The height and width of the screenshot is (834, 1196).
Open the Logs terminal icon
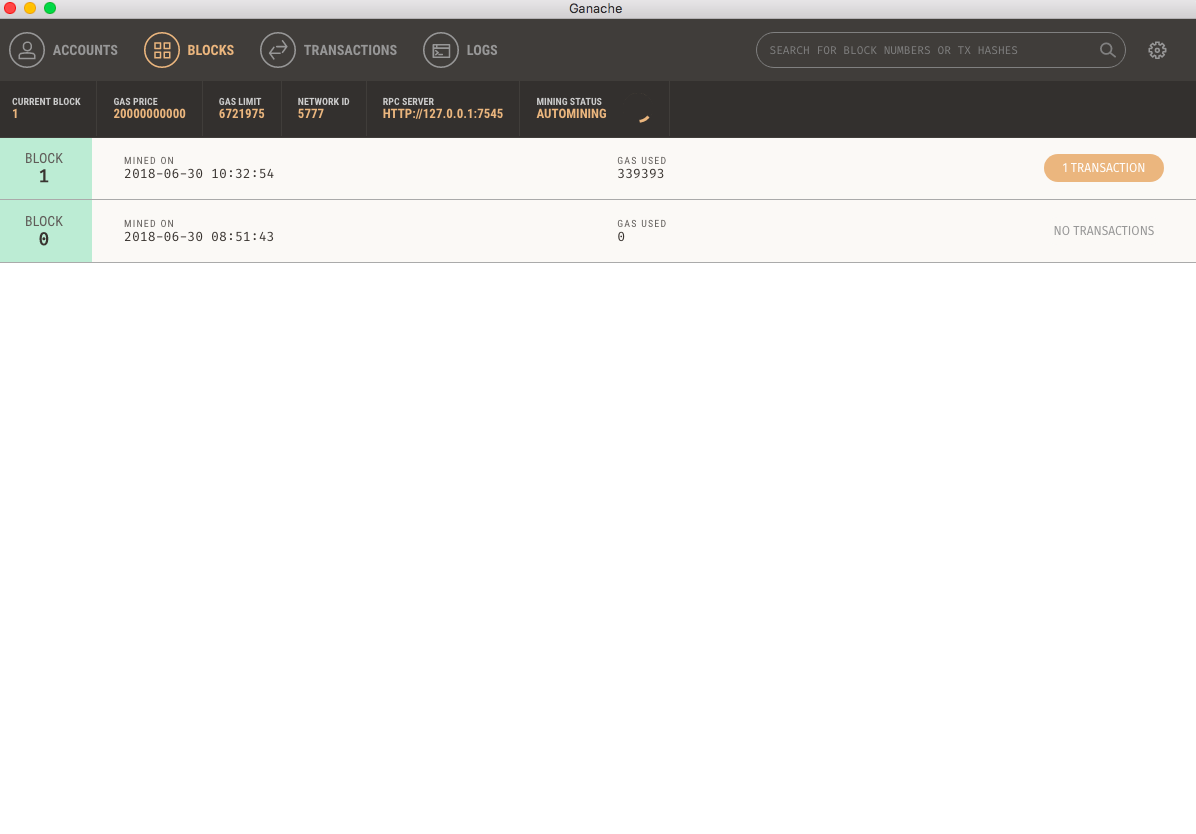(x=441, y=50)
